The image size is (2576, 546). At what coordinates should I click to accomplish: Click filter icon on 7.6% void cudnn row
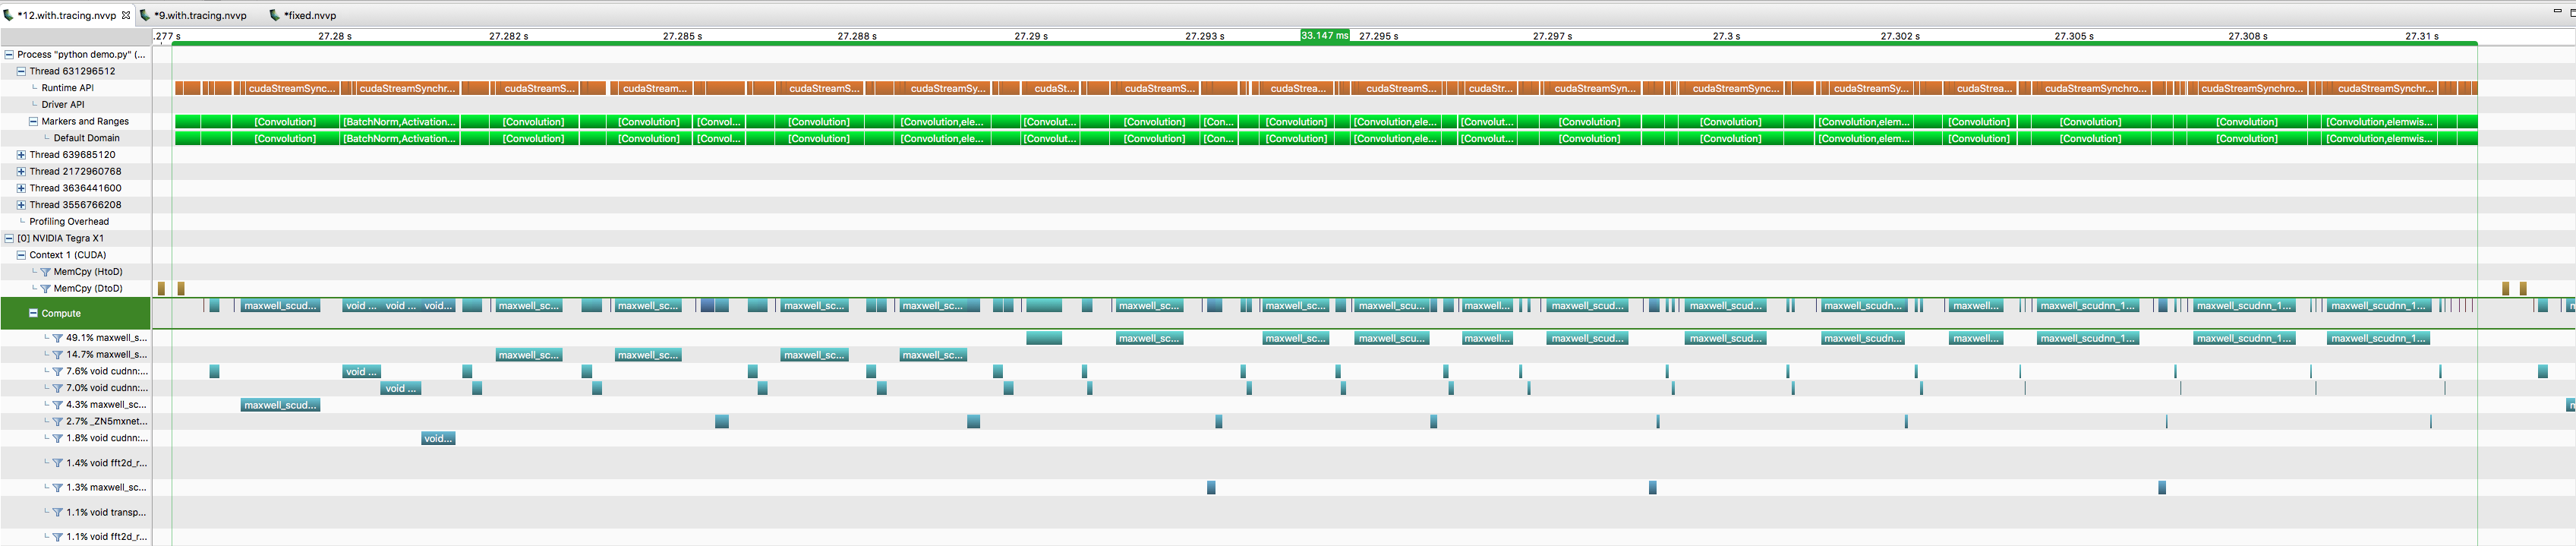click(57, 371)
